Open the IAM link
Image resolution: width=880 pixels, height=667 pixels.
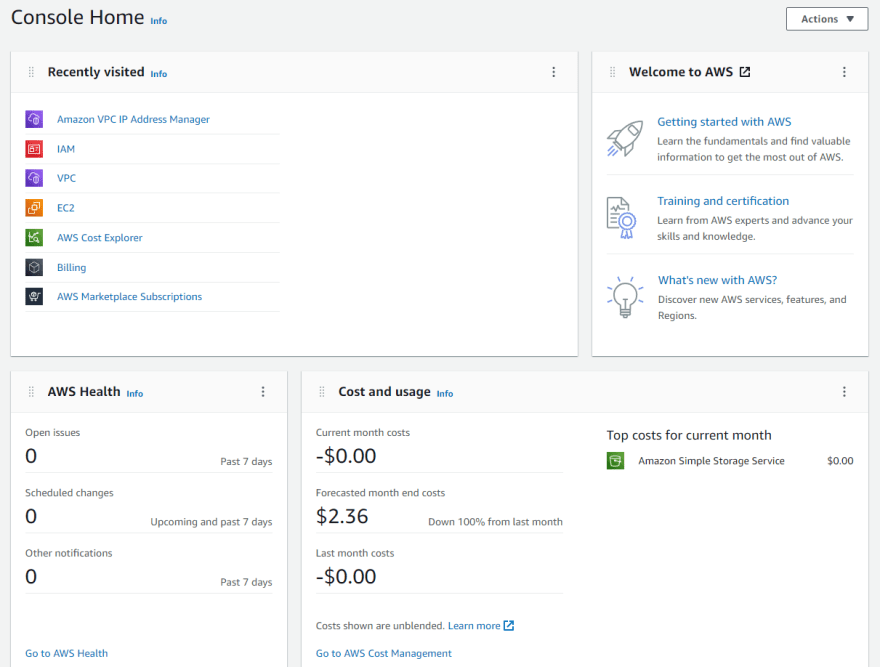point(66,149)
